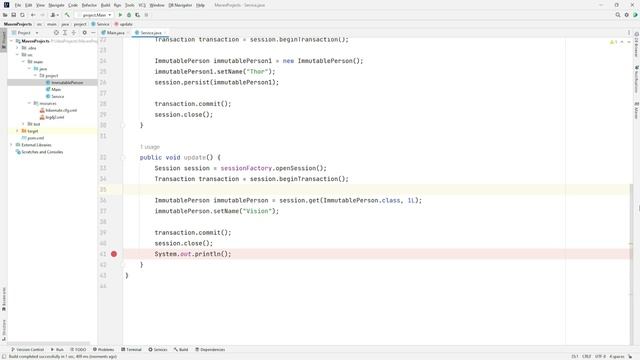Open the Bookmarks side tool window
640x360 pixels.
coord(4,299)
